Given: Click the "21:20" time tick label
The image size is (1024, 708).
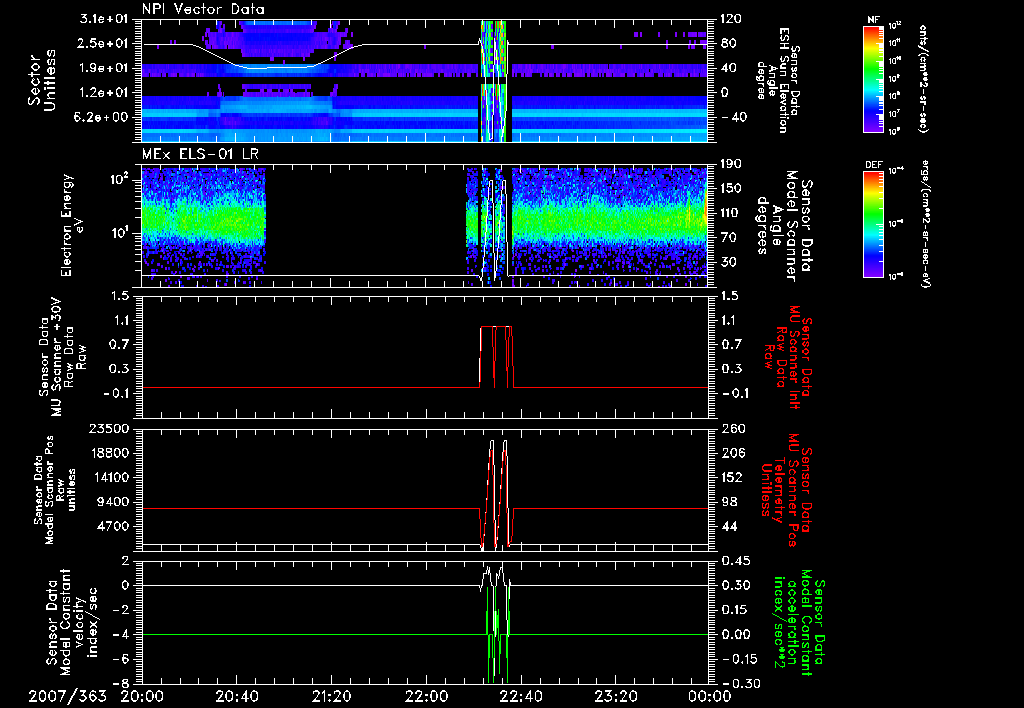Looking at the screenshot, I should point(331,696).
